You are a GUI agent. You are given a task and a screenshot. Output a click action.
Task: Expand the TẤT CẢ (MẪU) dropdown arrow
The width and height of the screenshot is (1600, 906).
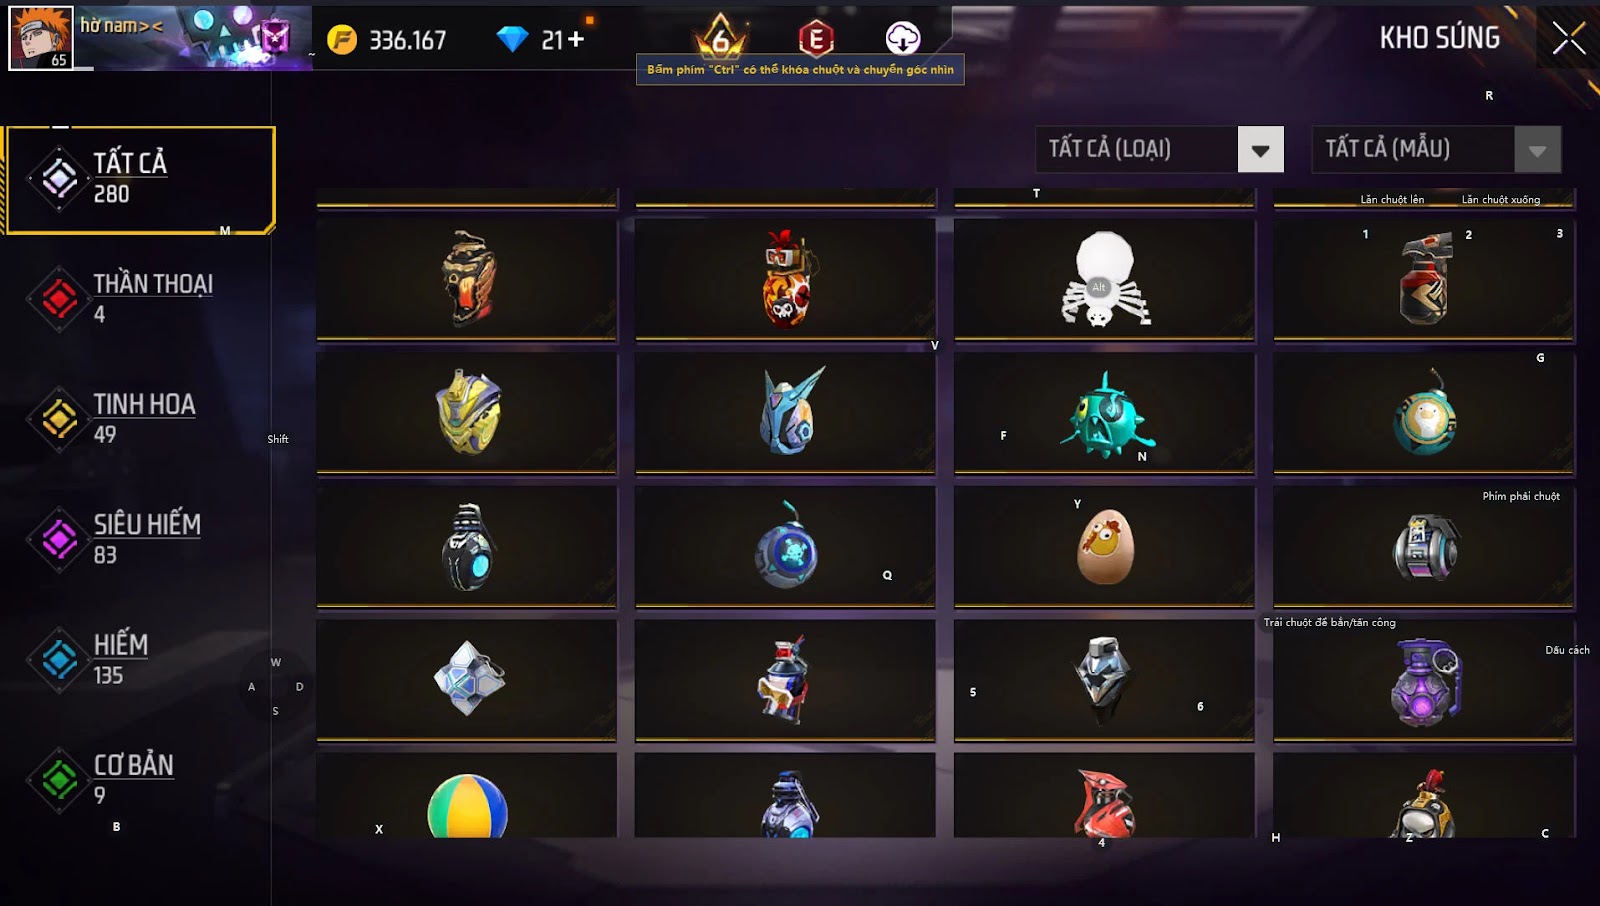(x=1538, y=150)
